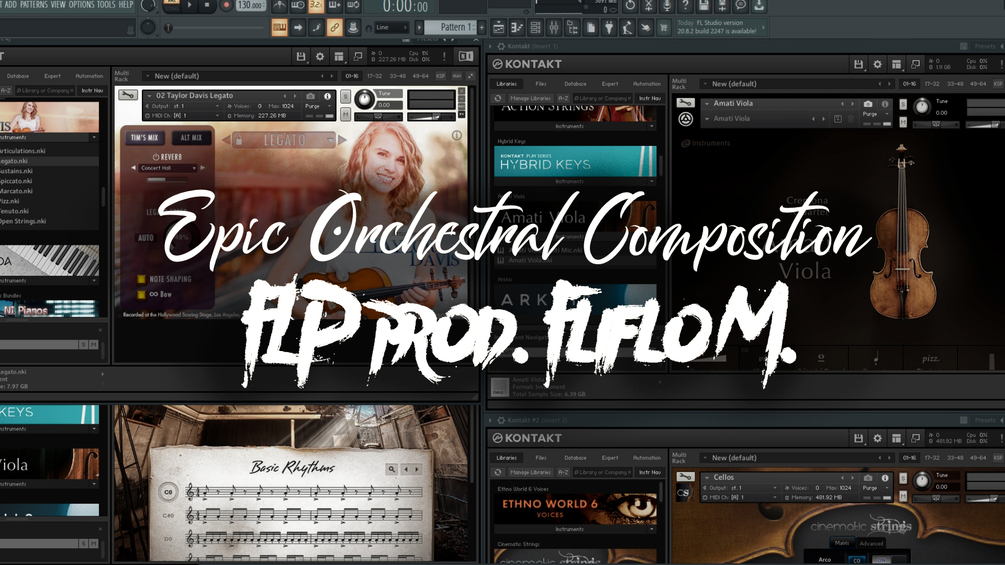The width and height of the screenshot is (1005, 565).
Task: Click Manage Libraries in Amati Viola Kontakt
Action: [x=530, y=98]
